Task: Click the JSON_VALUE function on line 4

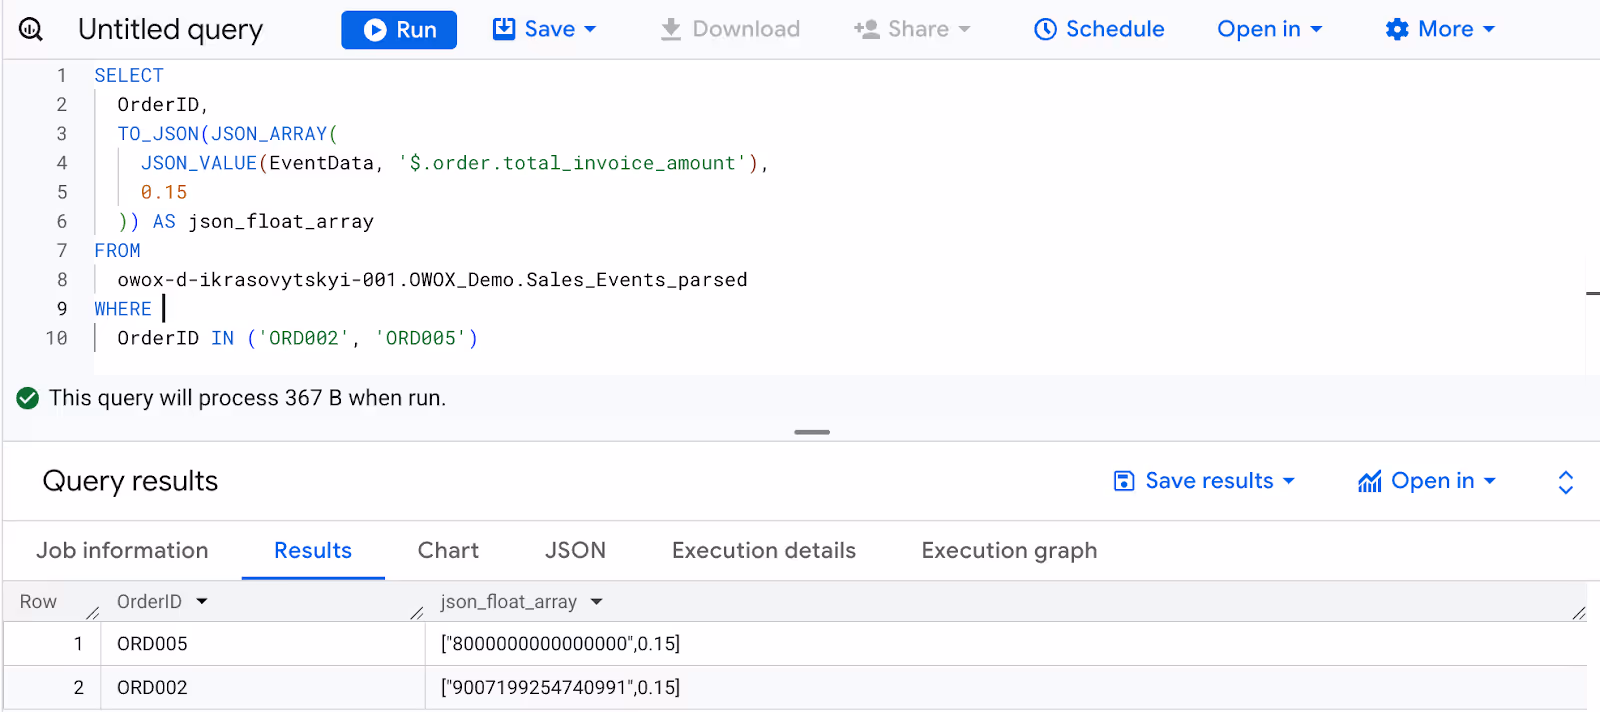Action: point(199,163)
